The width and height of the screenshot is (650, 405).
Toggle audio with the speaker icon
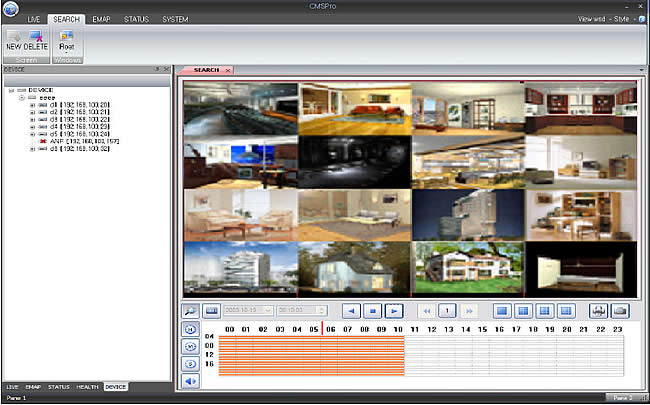pyautogui.click(x=190, y=381)
